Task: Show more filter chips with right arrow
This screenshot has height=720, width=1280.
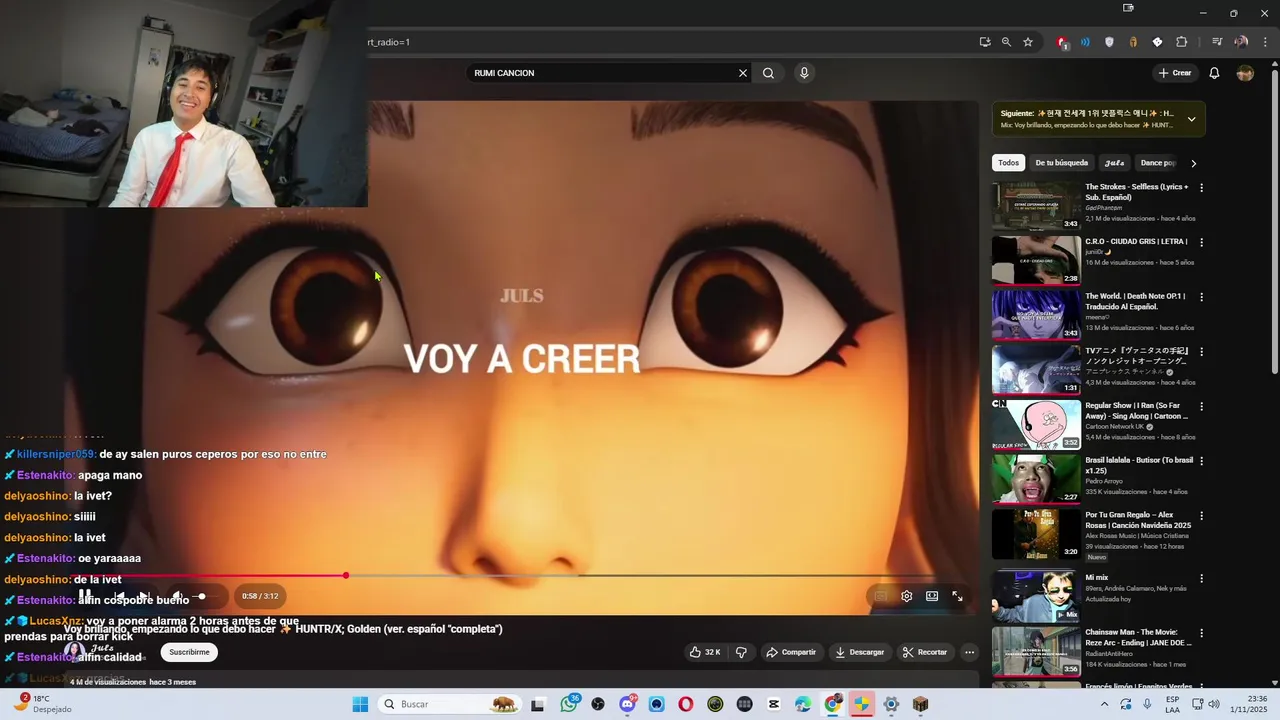Action: click(1193, 163)
